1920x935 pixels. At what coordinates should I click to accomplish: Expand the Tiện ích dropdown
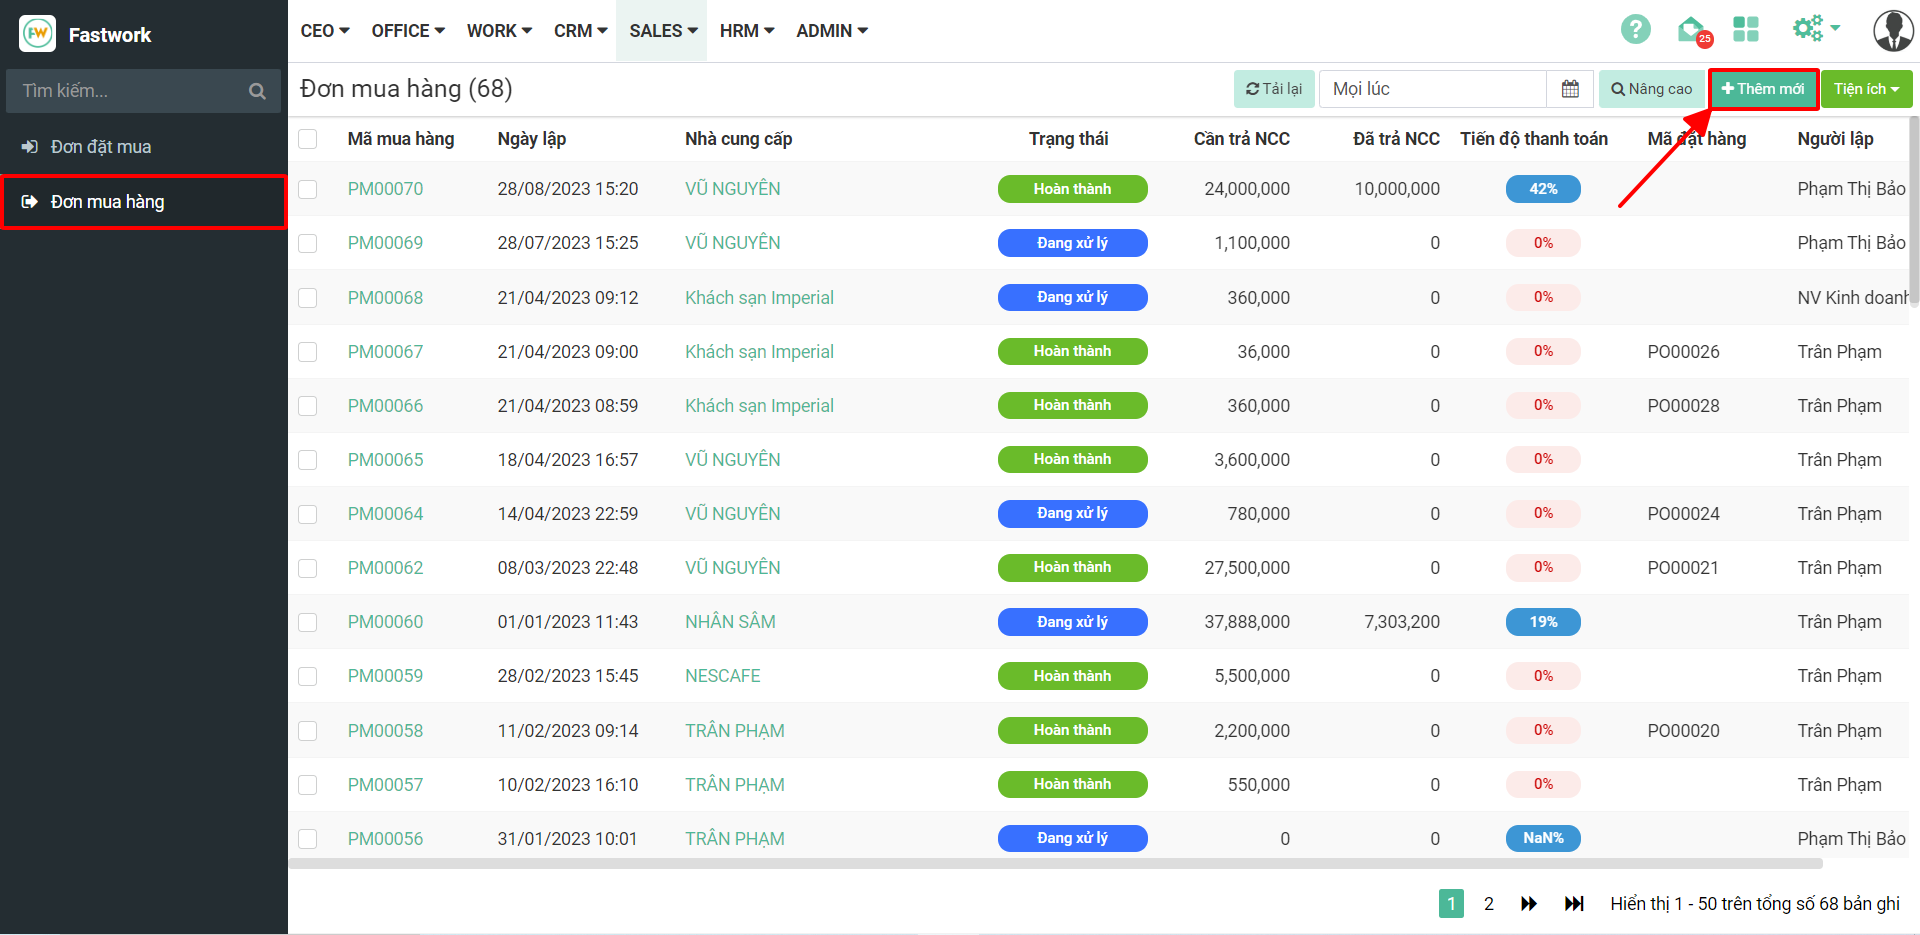[x=1865, y=89]
